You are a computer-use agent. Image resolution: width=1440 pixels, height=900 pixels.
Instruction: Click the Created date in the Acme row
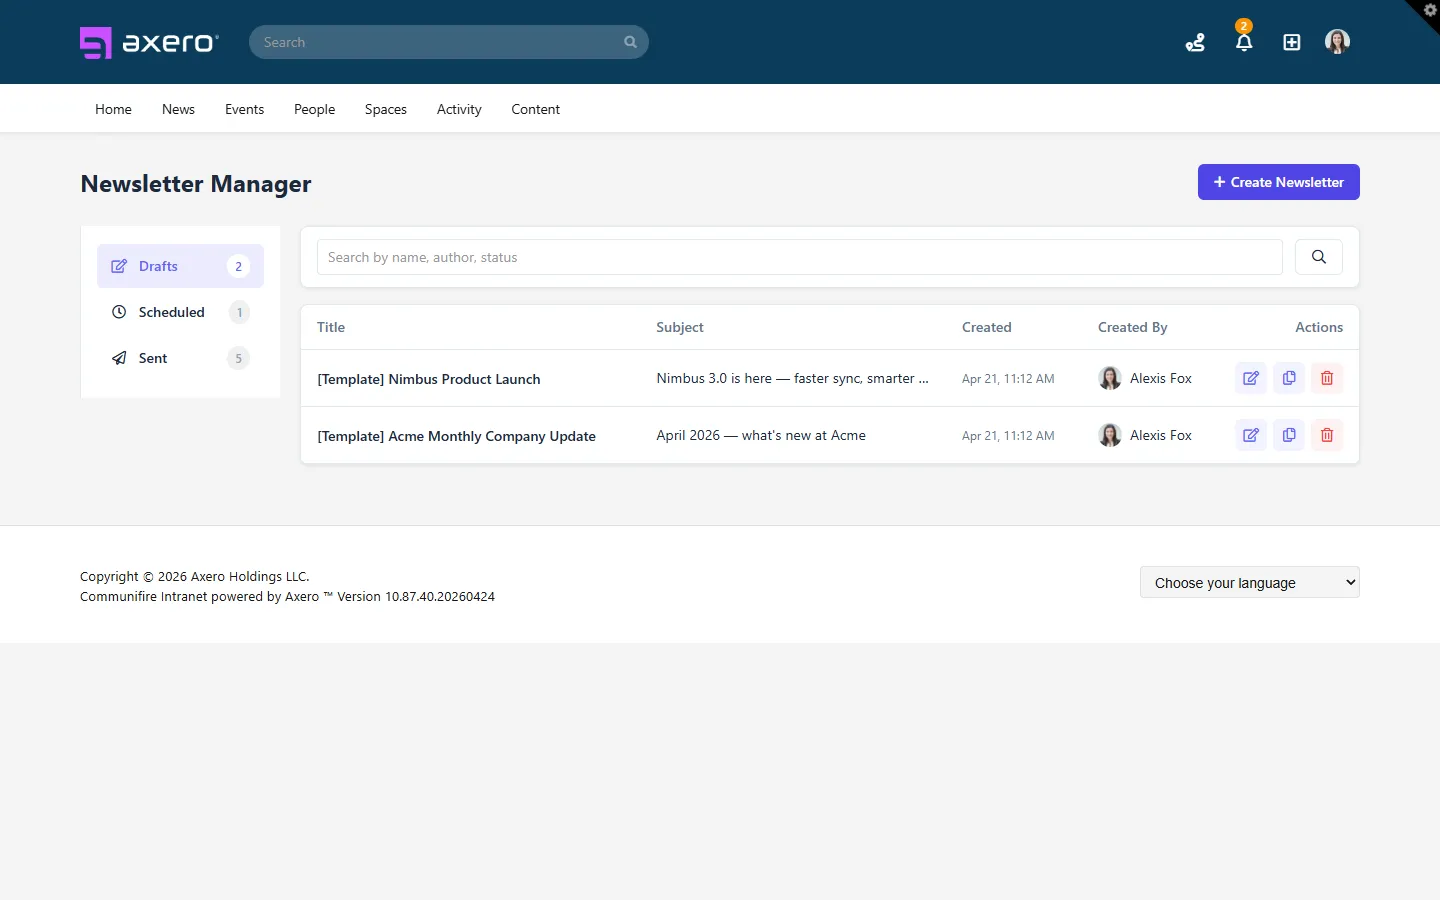pyautogui.click(x=1008, y=436)
